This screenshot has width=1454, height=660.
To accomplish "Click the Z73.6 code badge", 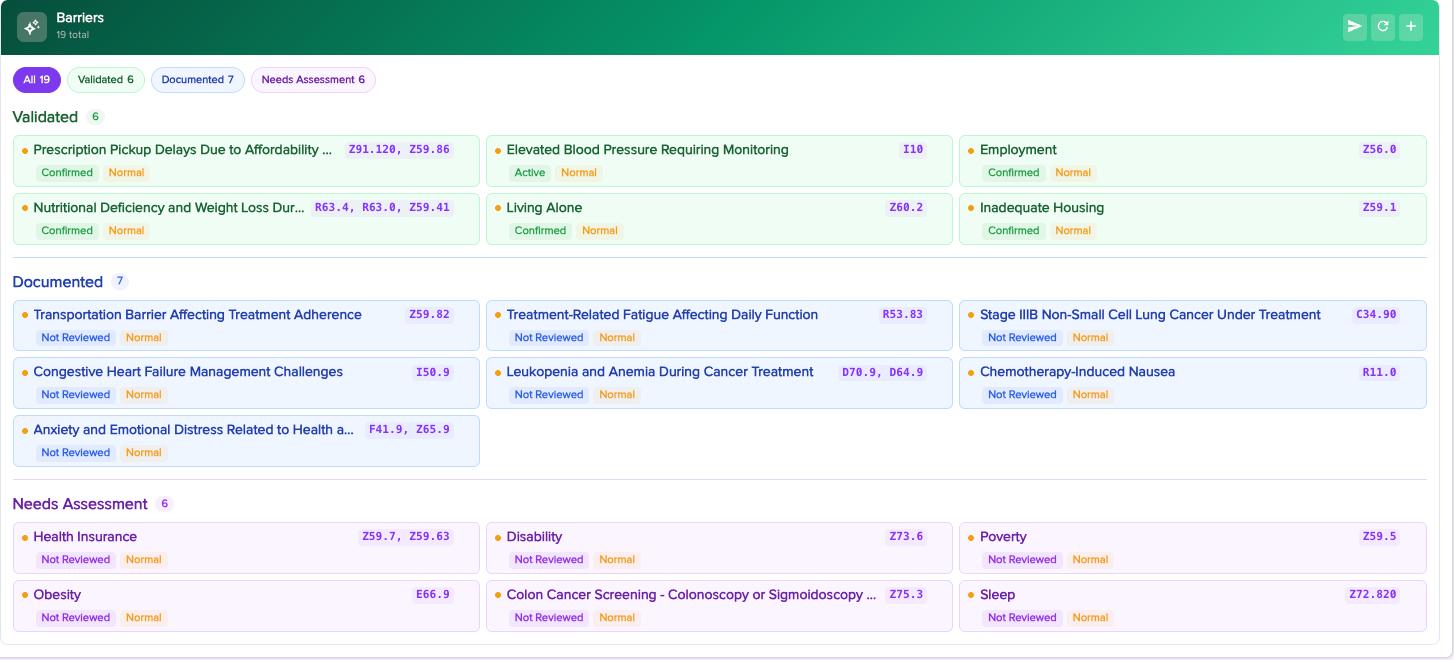I will click(x=906, y=537).
